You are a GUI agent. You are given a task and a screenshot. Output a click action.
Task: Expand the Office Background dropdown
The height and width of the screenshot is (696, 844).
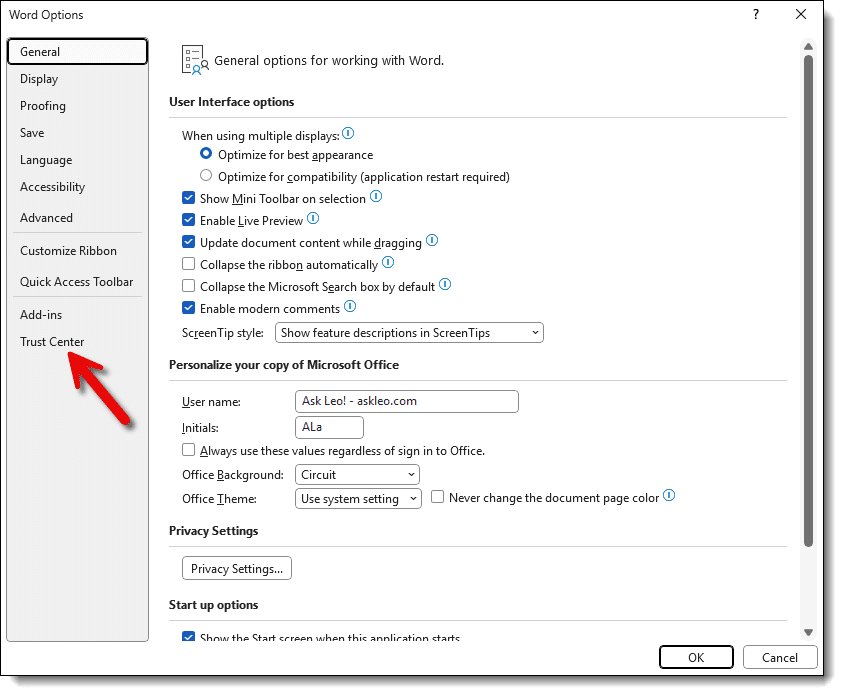point(357,475)
